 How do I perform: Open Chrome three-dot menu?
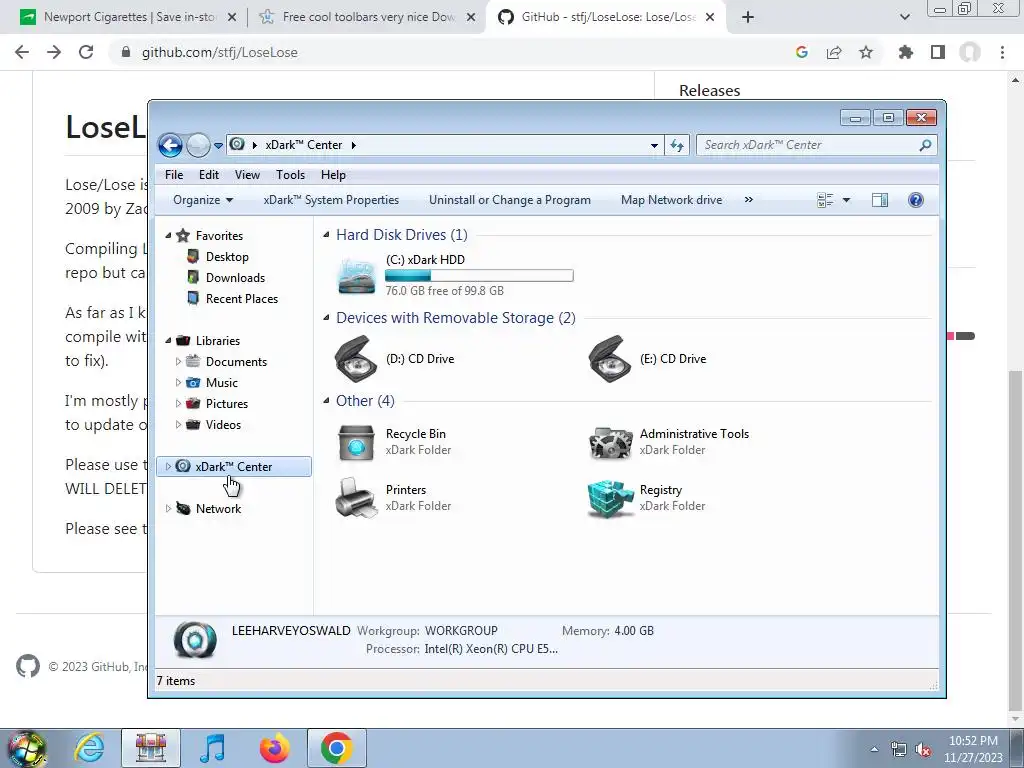point(1002,52)
